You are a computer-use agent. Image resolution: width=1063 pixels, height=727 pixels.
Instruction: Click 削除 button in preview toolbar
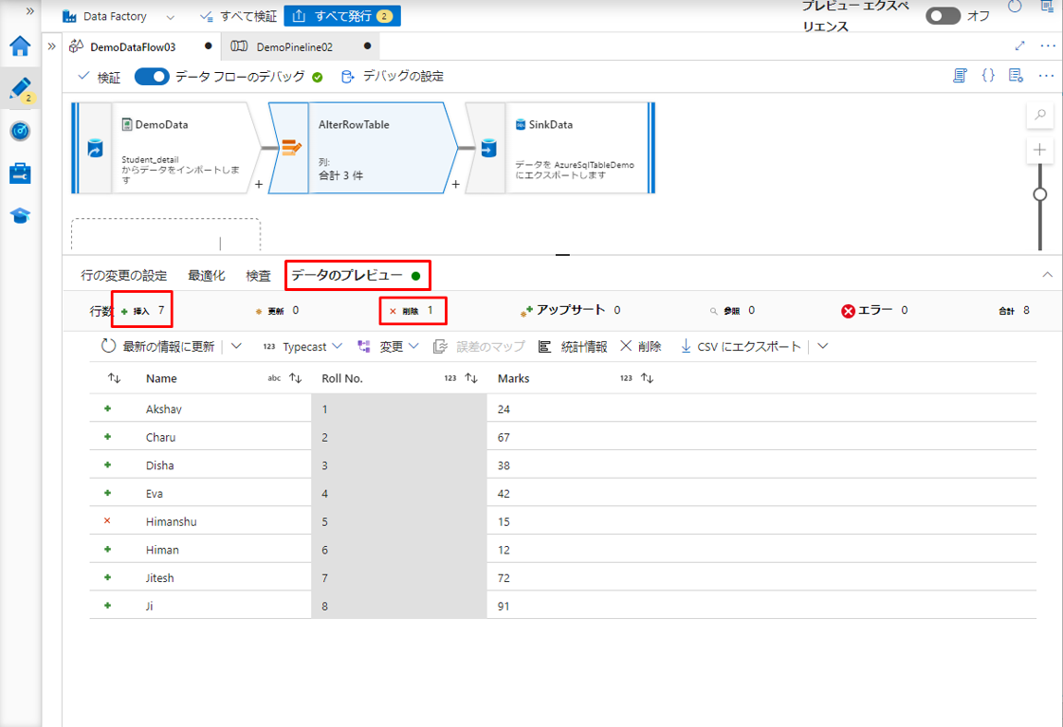point(641,347)
